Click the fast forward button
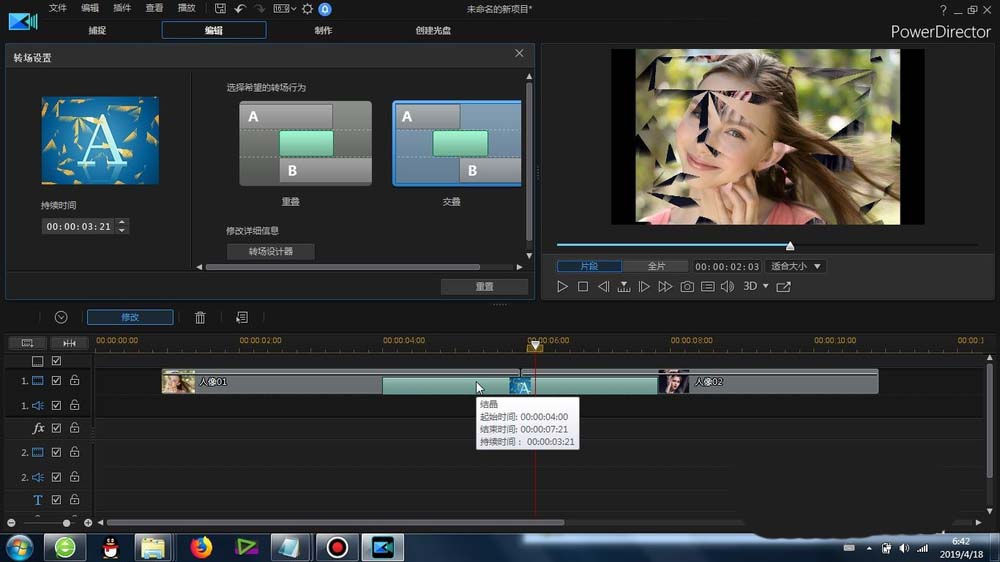 click(665, 286)
